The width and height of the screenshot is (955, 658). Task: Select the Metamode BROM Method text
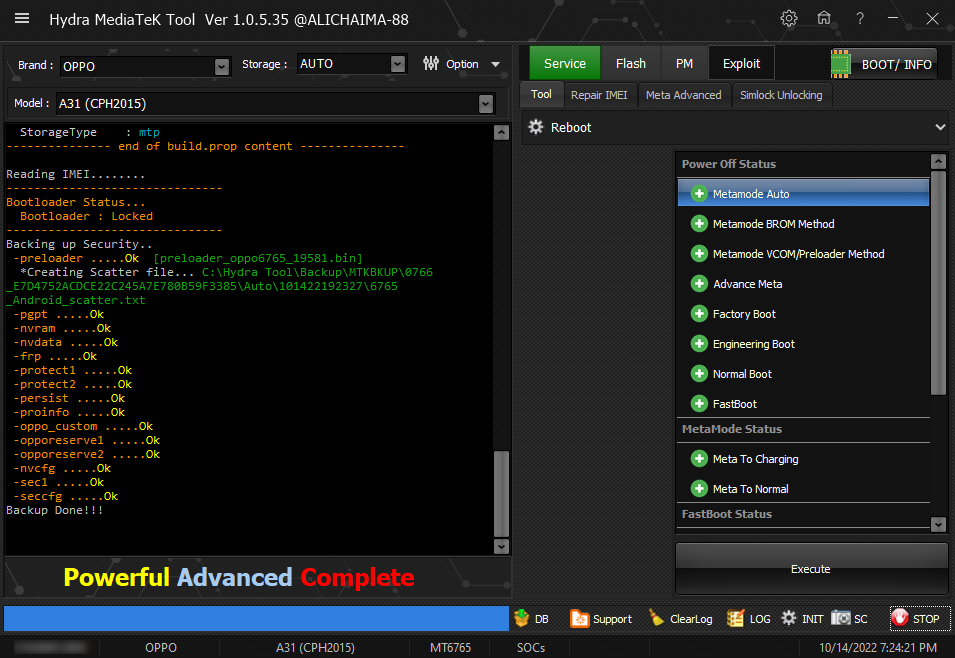coord(774,224)
